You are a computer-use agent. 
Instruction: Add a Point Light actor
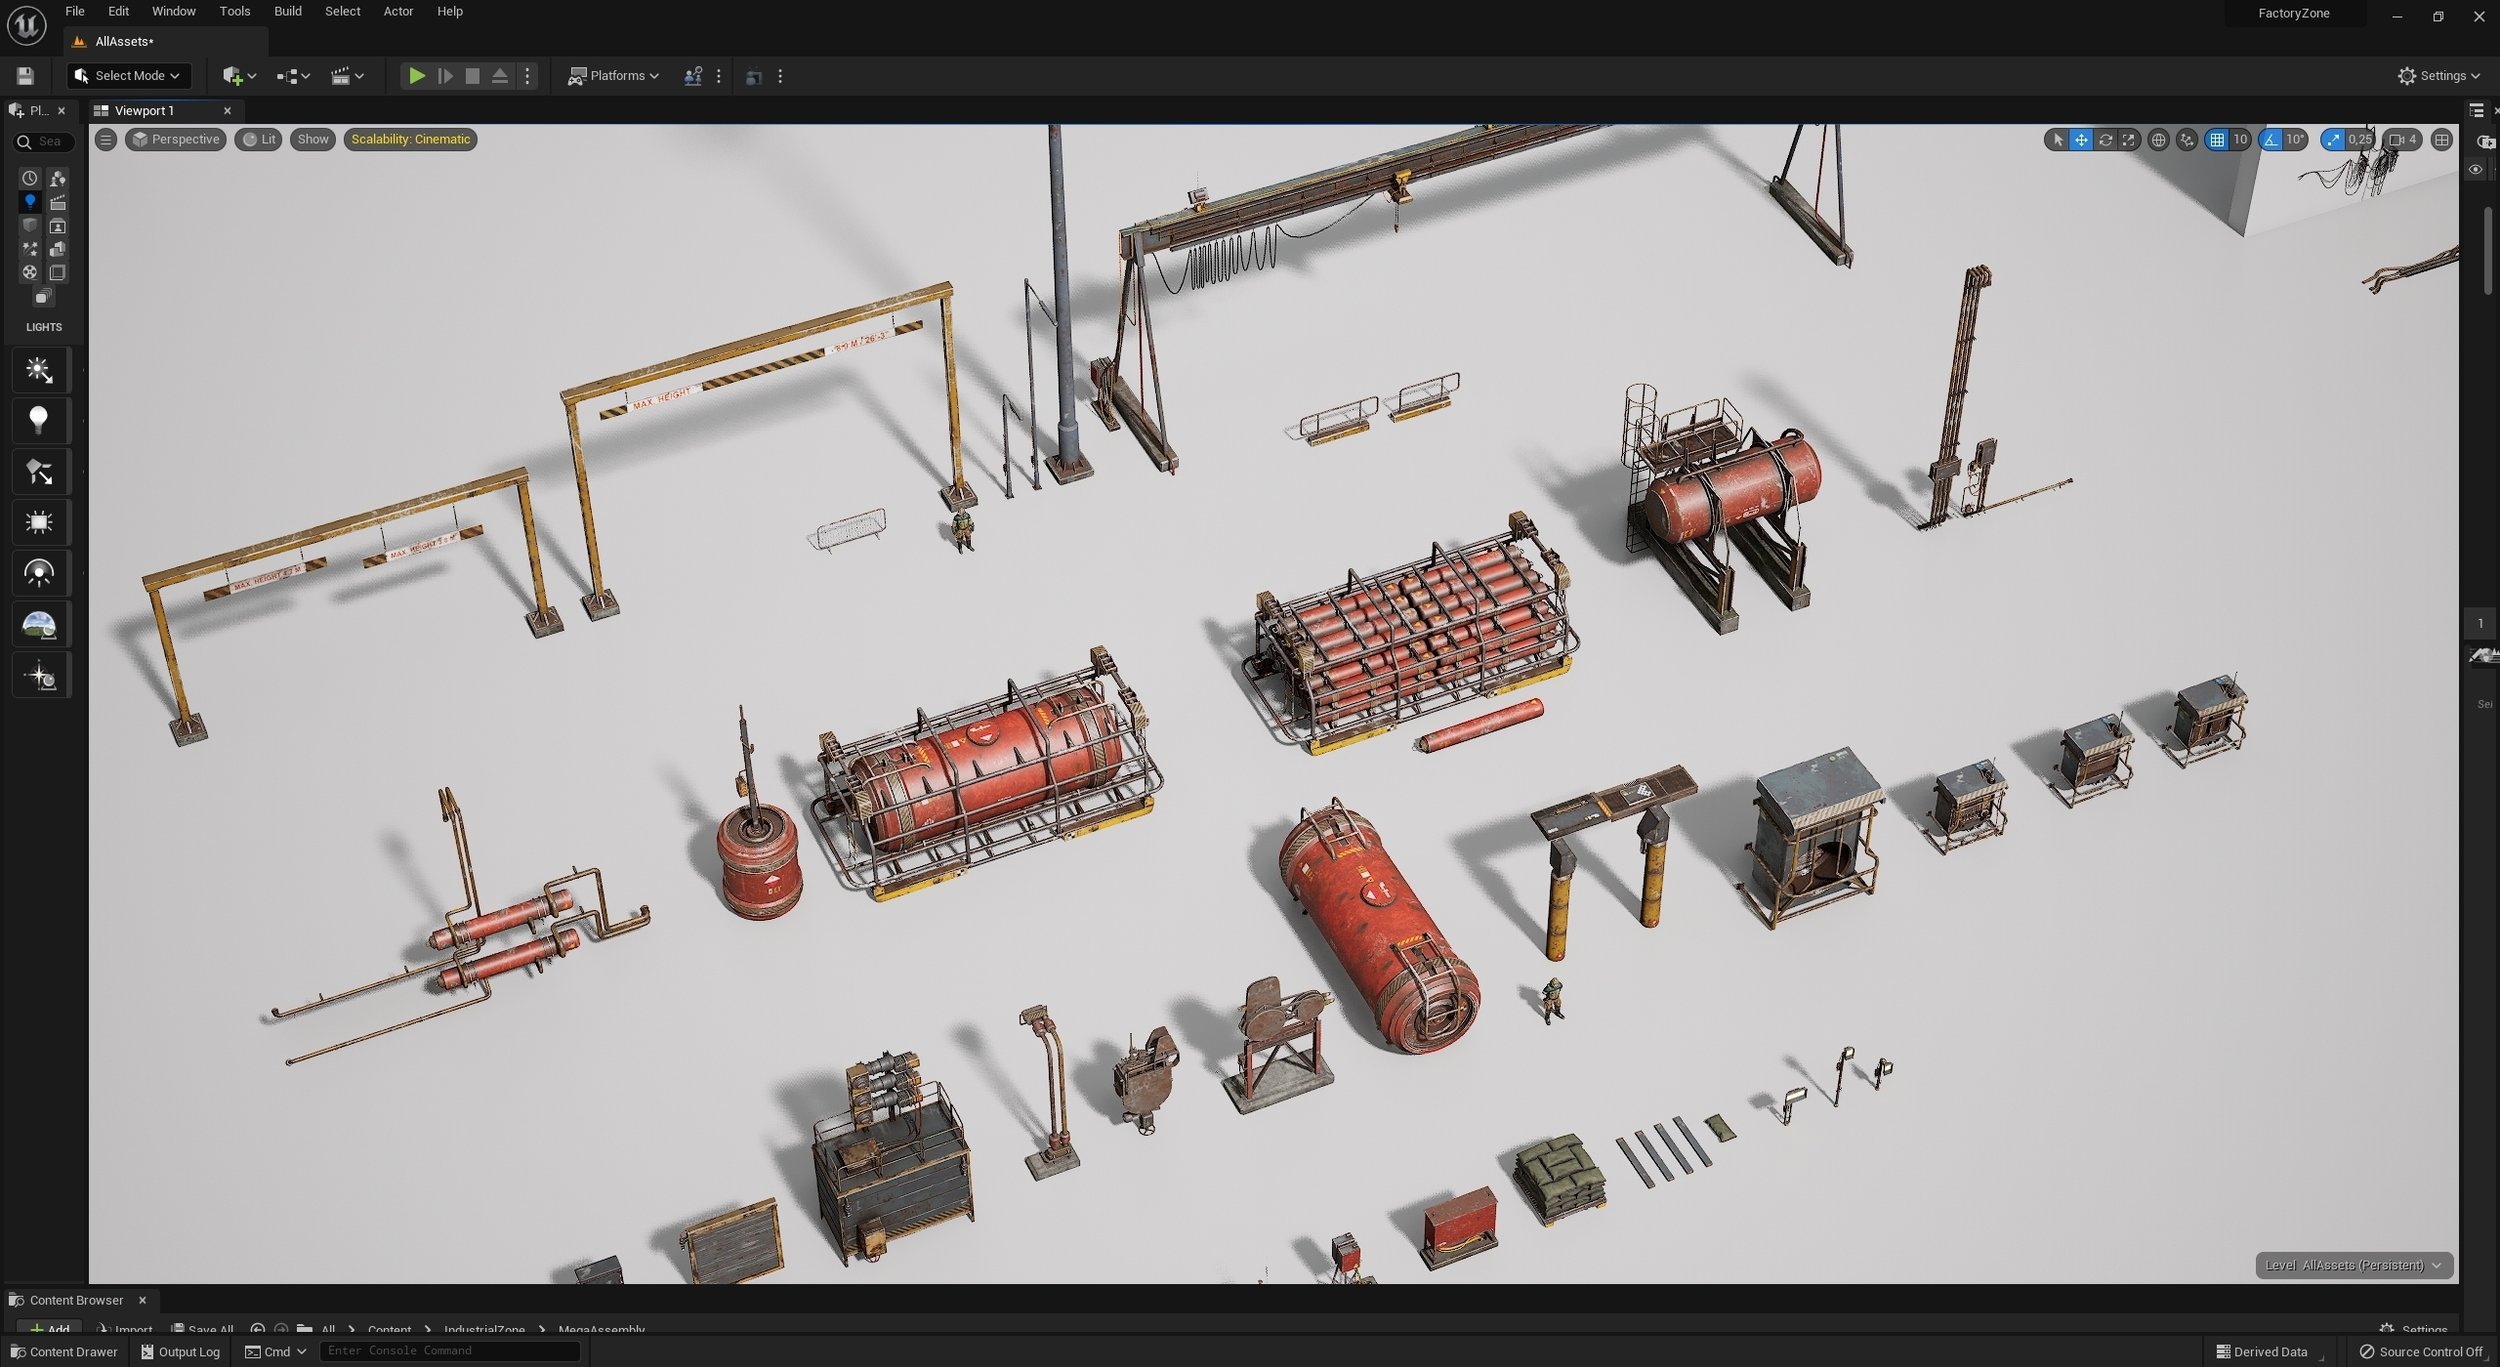(39, 421)
